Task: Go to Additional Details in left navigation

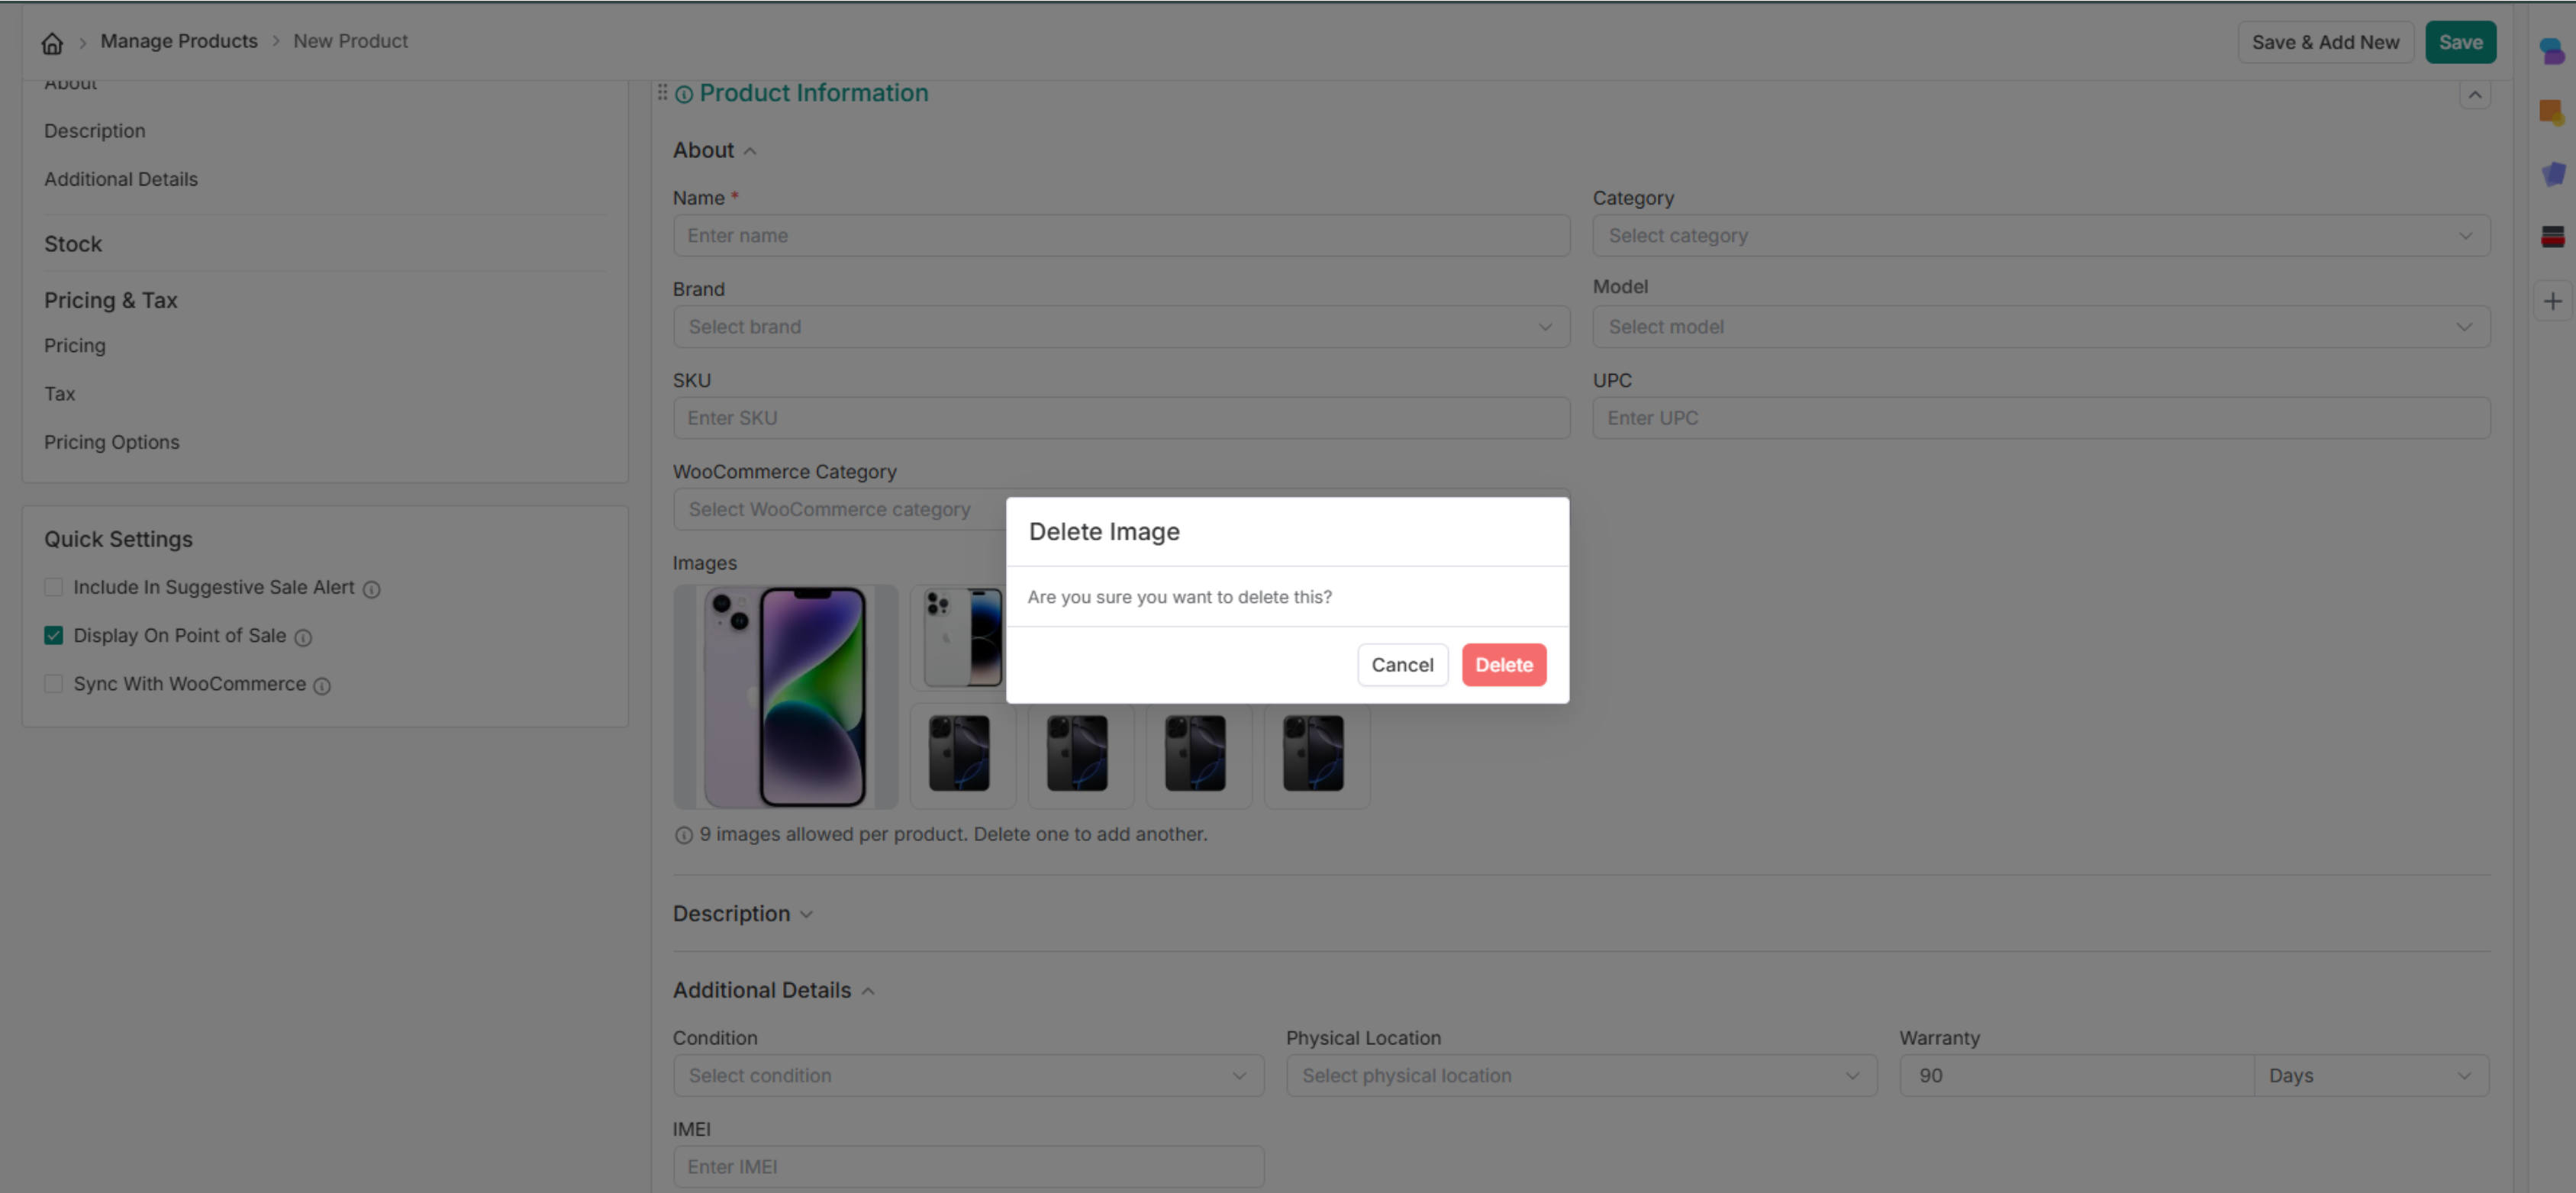Action: [121, 179]
